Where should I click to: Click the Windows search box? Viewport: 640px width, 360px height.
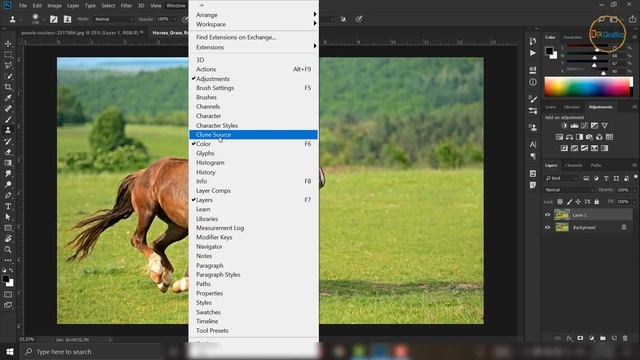point(91,351)
